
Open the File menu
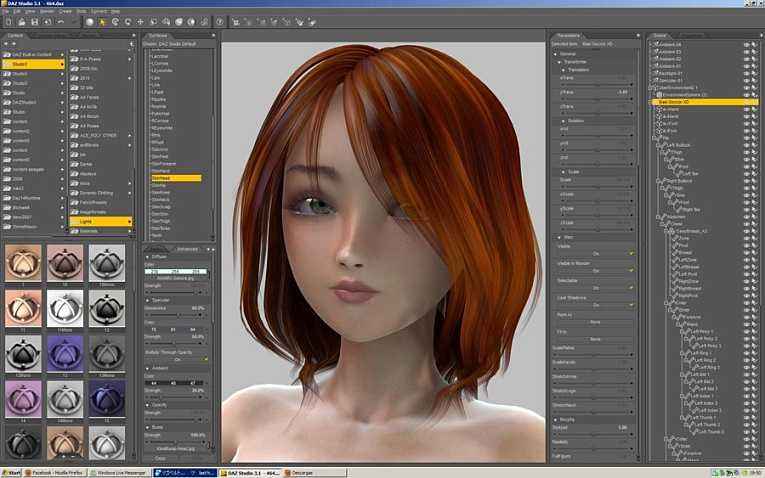point(6,11)
